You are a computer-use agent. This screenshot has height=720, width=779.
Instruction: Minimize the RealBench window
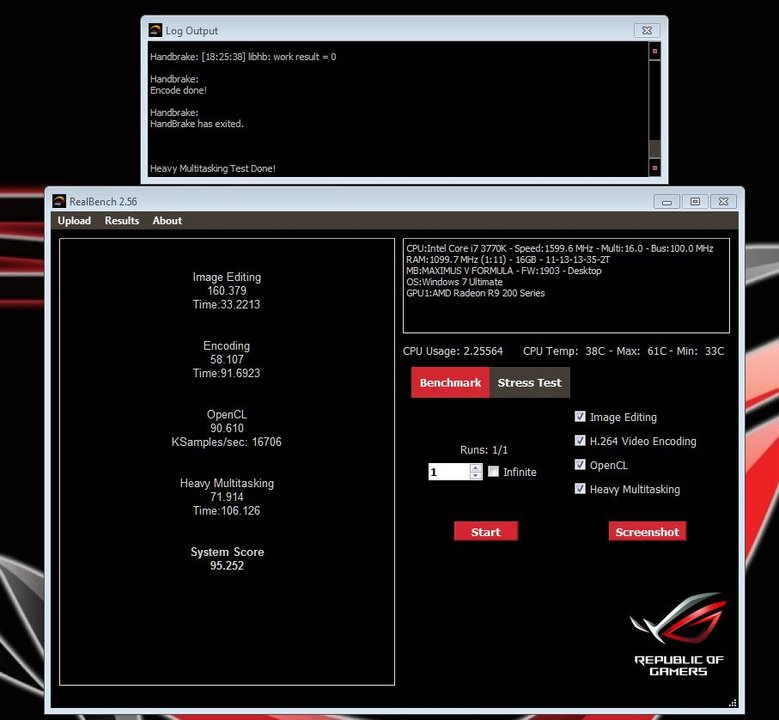point(667,202)
